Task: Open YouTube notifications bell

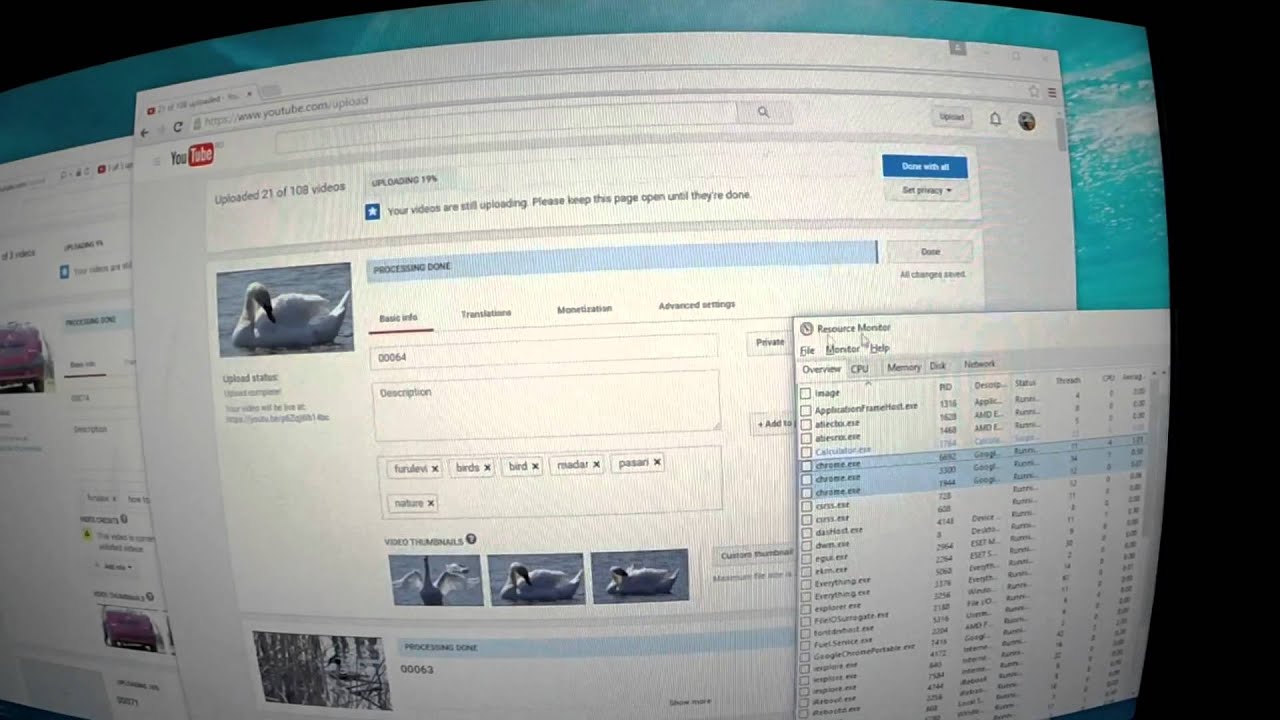Action: pos(995,119)
